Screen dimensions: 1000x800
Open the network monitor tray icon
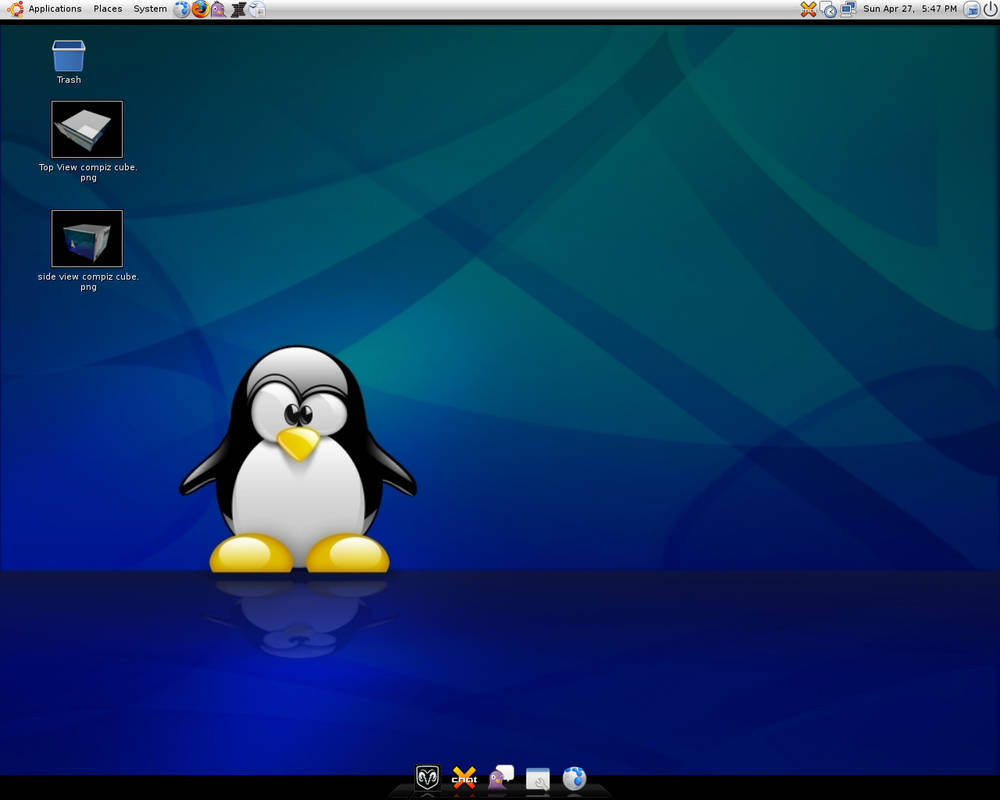click(848, 9)
